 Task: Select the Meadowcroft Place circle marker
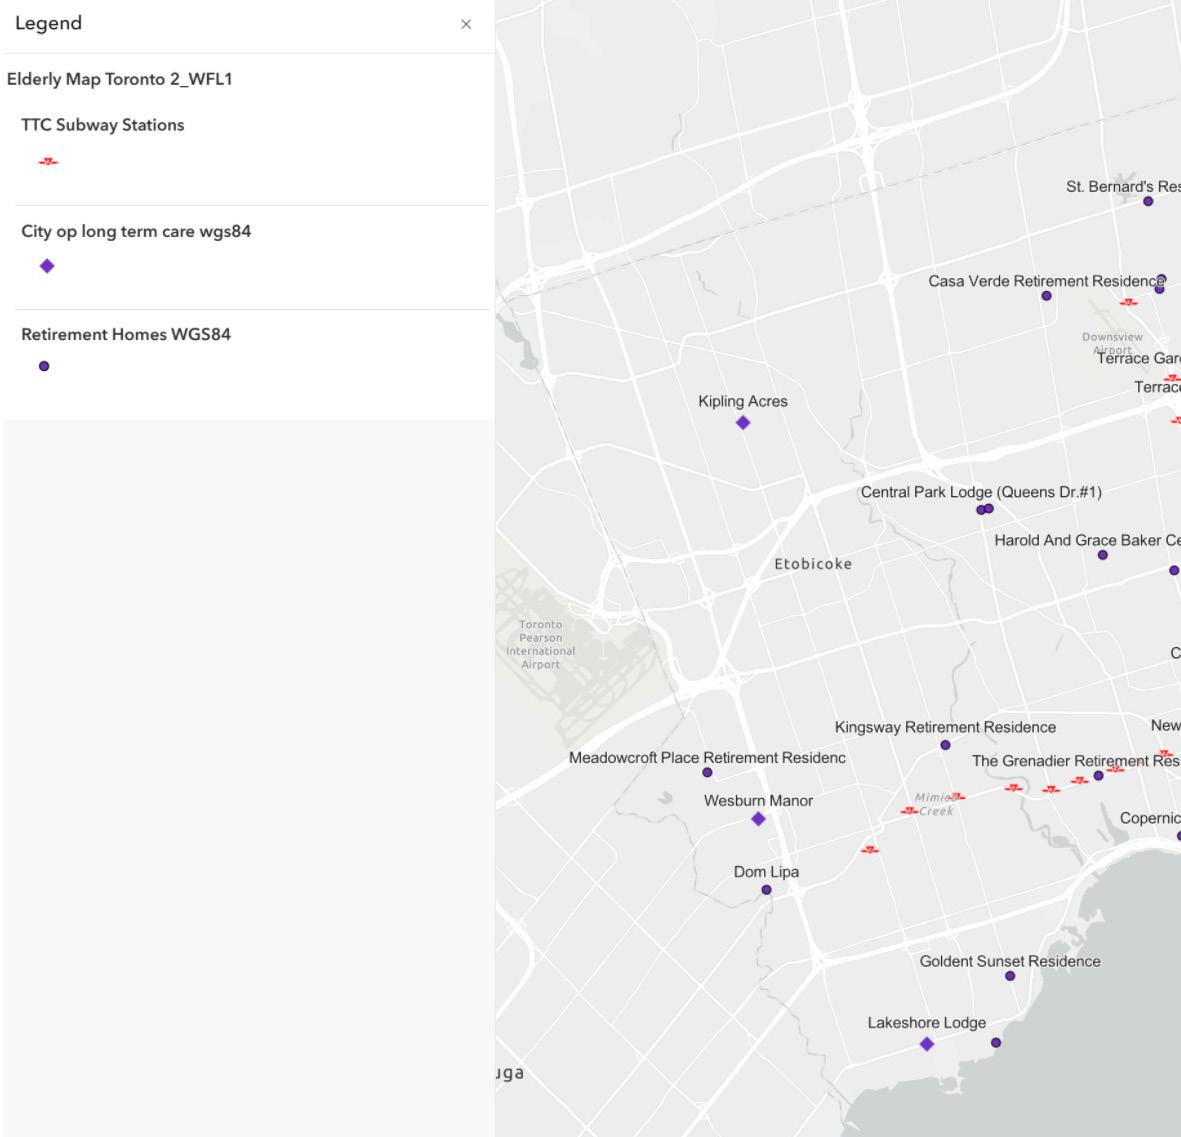(708, 773)
